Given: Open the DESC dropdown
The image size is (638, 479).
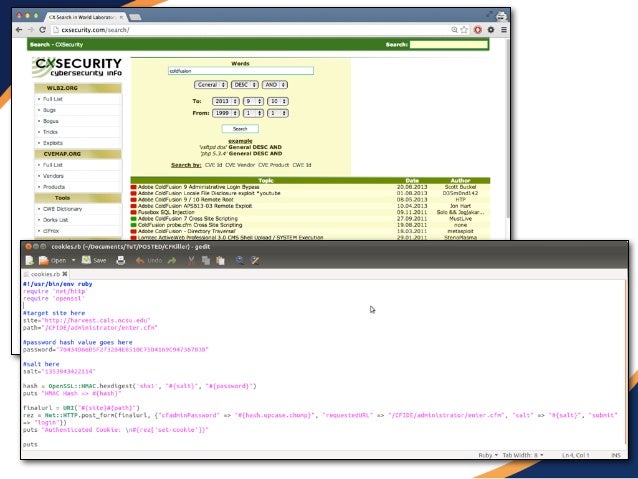Looking at the screenshot, I should pos(245,85).
